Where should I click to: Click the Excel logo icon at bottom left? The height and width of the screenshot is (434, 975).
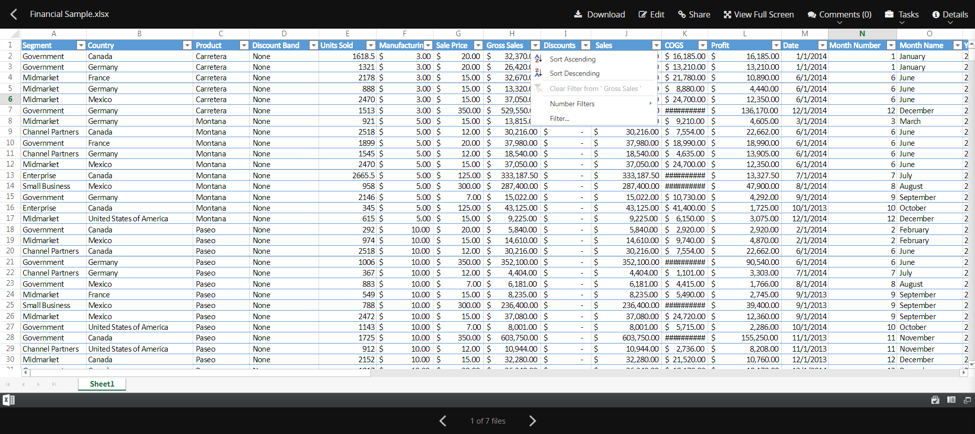coord(9,400)
